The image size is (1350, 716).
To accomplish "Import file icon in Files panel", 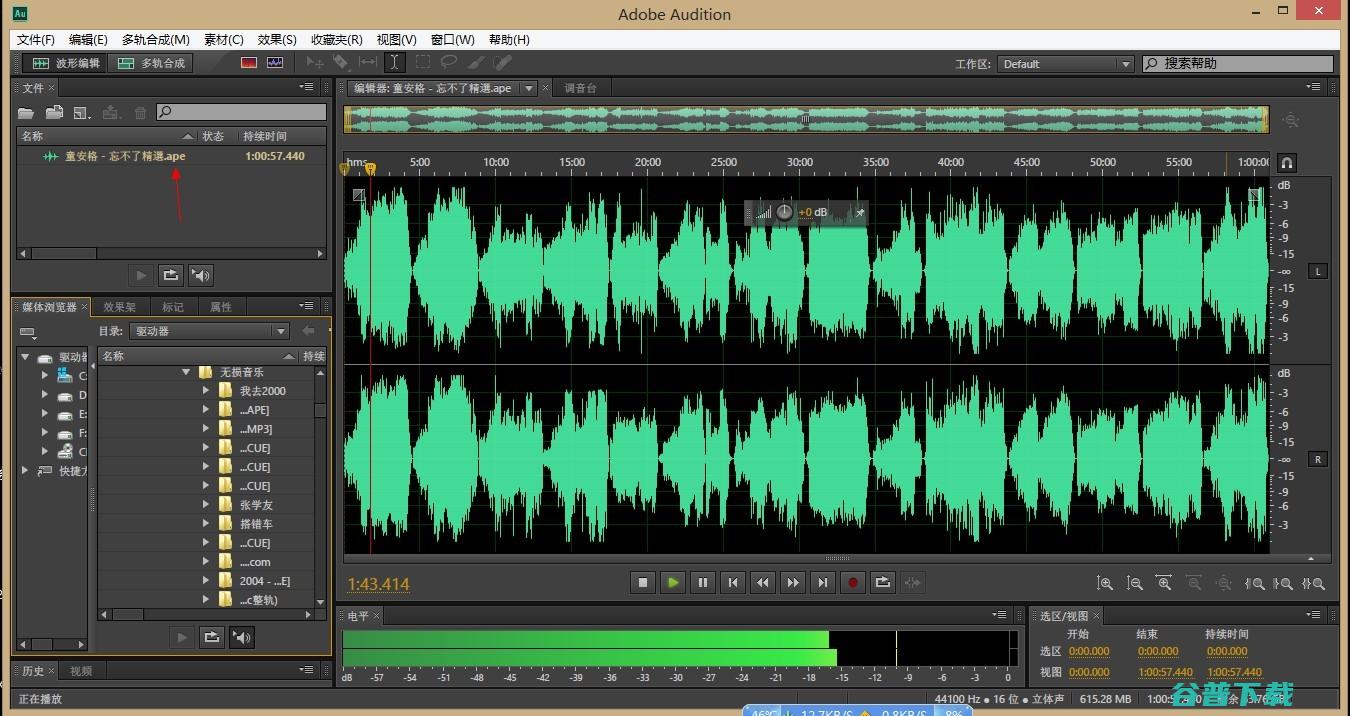I will pos(55,113).
